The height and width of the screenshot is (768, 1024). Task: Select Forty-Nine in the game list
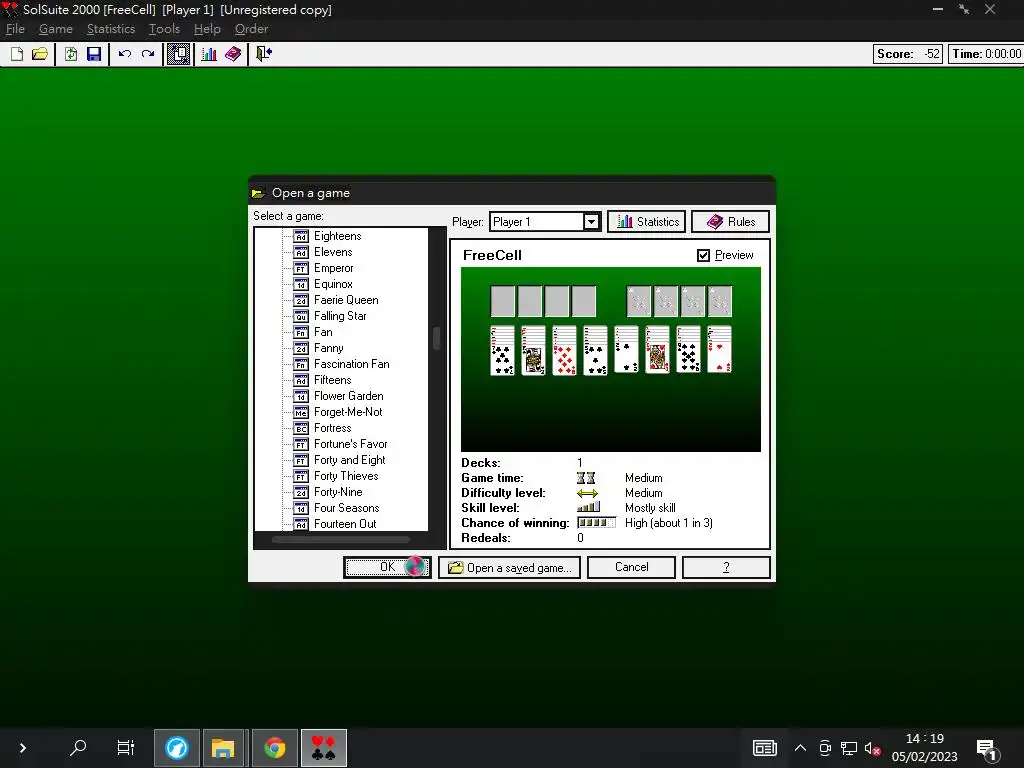(x=338, y=492)
